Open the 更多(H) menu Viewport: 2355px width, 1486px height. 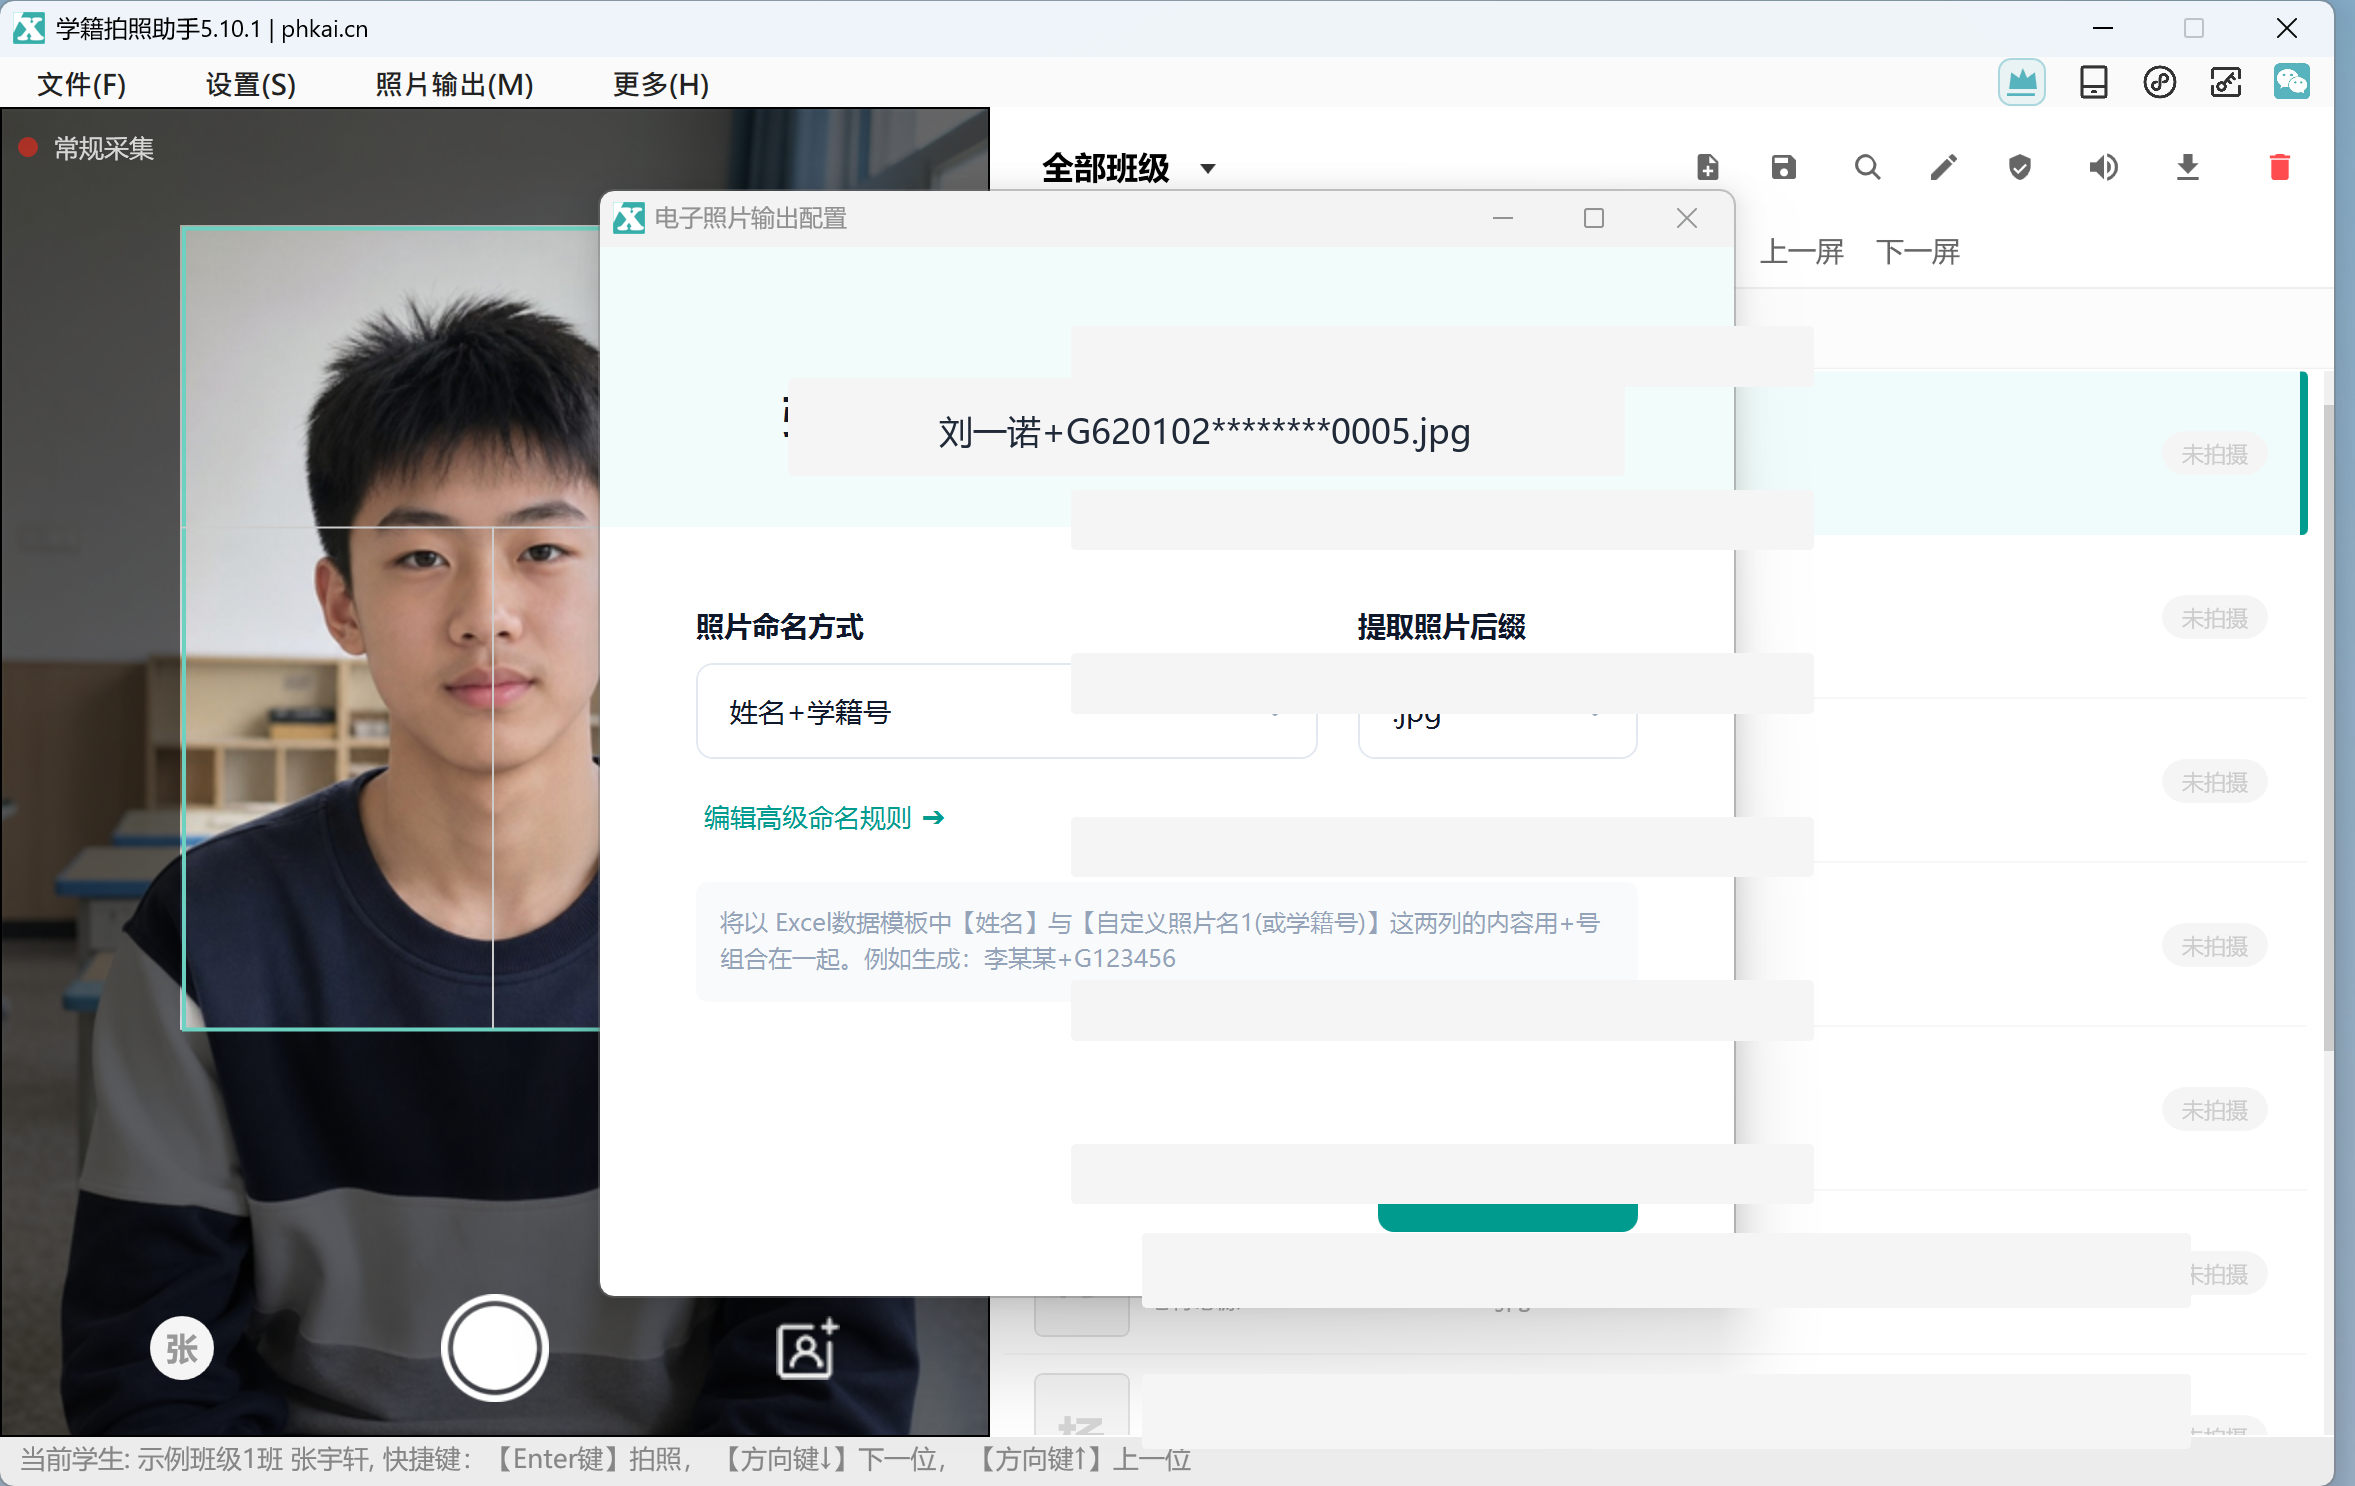pos(660,84)
